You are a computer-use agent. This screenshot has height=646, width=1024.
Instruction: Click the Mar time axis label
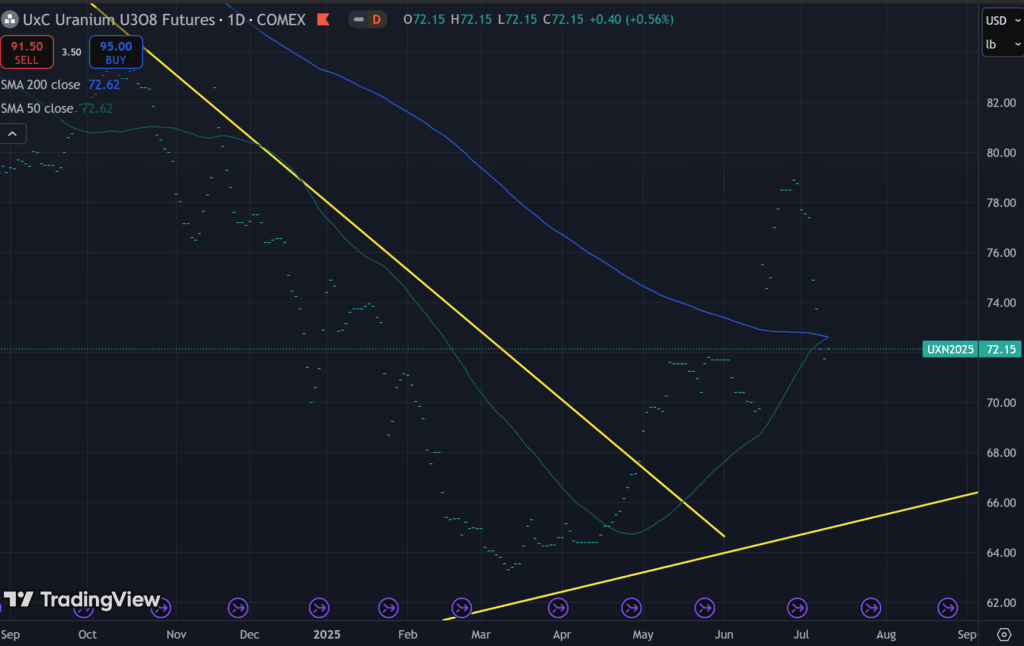(x=481, y=634)
